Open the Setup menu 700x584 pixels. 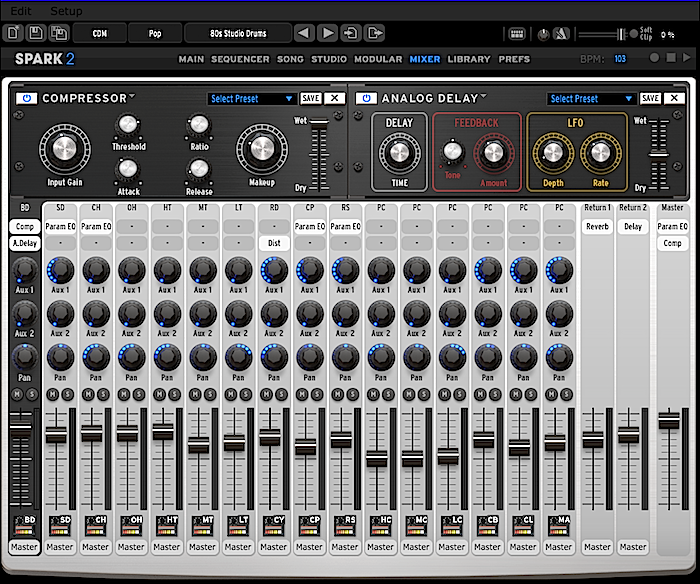point(66,10)
